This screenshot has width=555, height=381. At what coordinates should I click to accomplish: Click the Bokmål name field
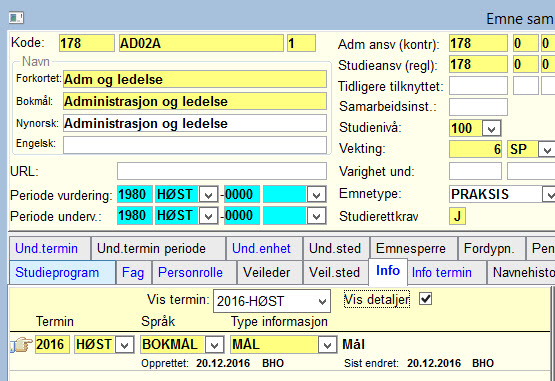[x=195, y=101]
